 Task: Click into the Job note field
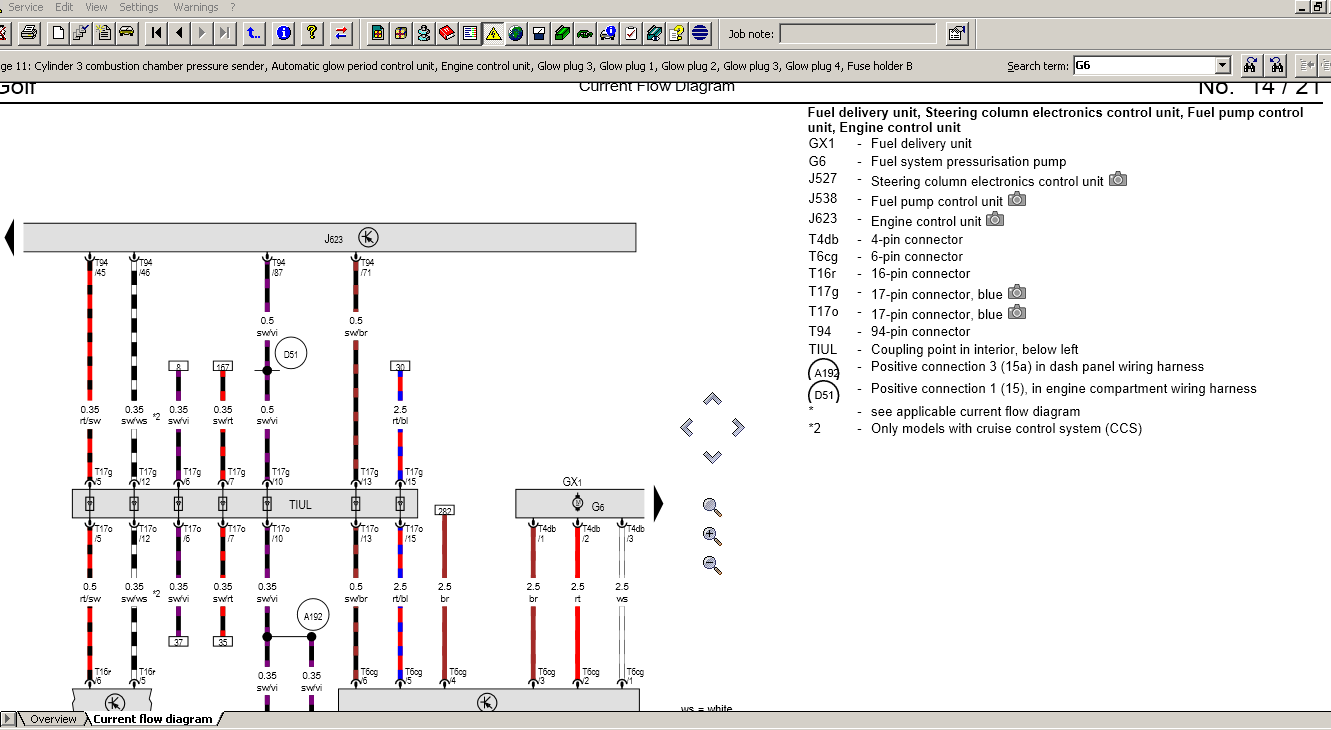coord(858,34)
